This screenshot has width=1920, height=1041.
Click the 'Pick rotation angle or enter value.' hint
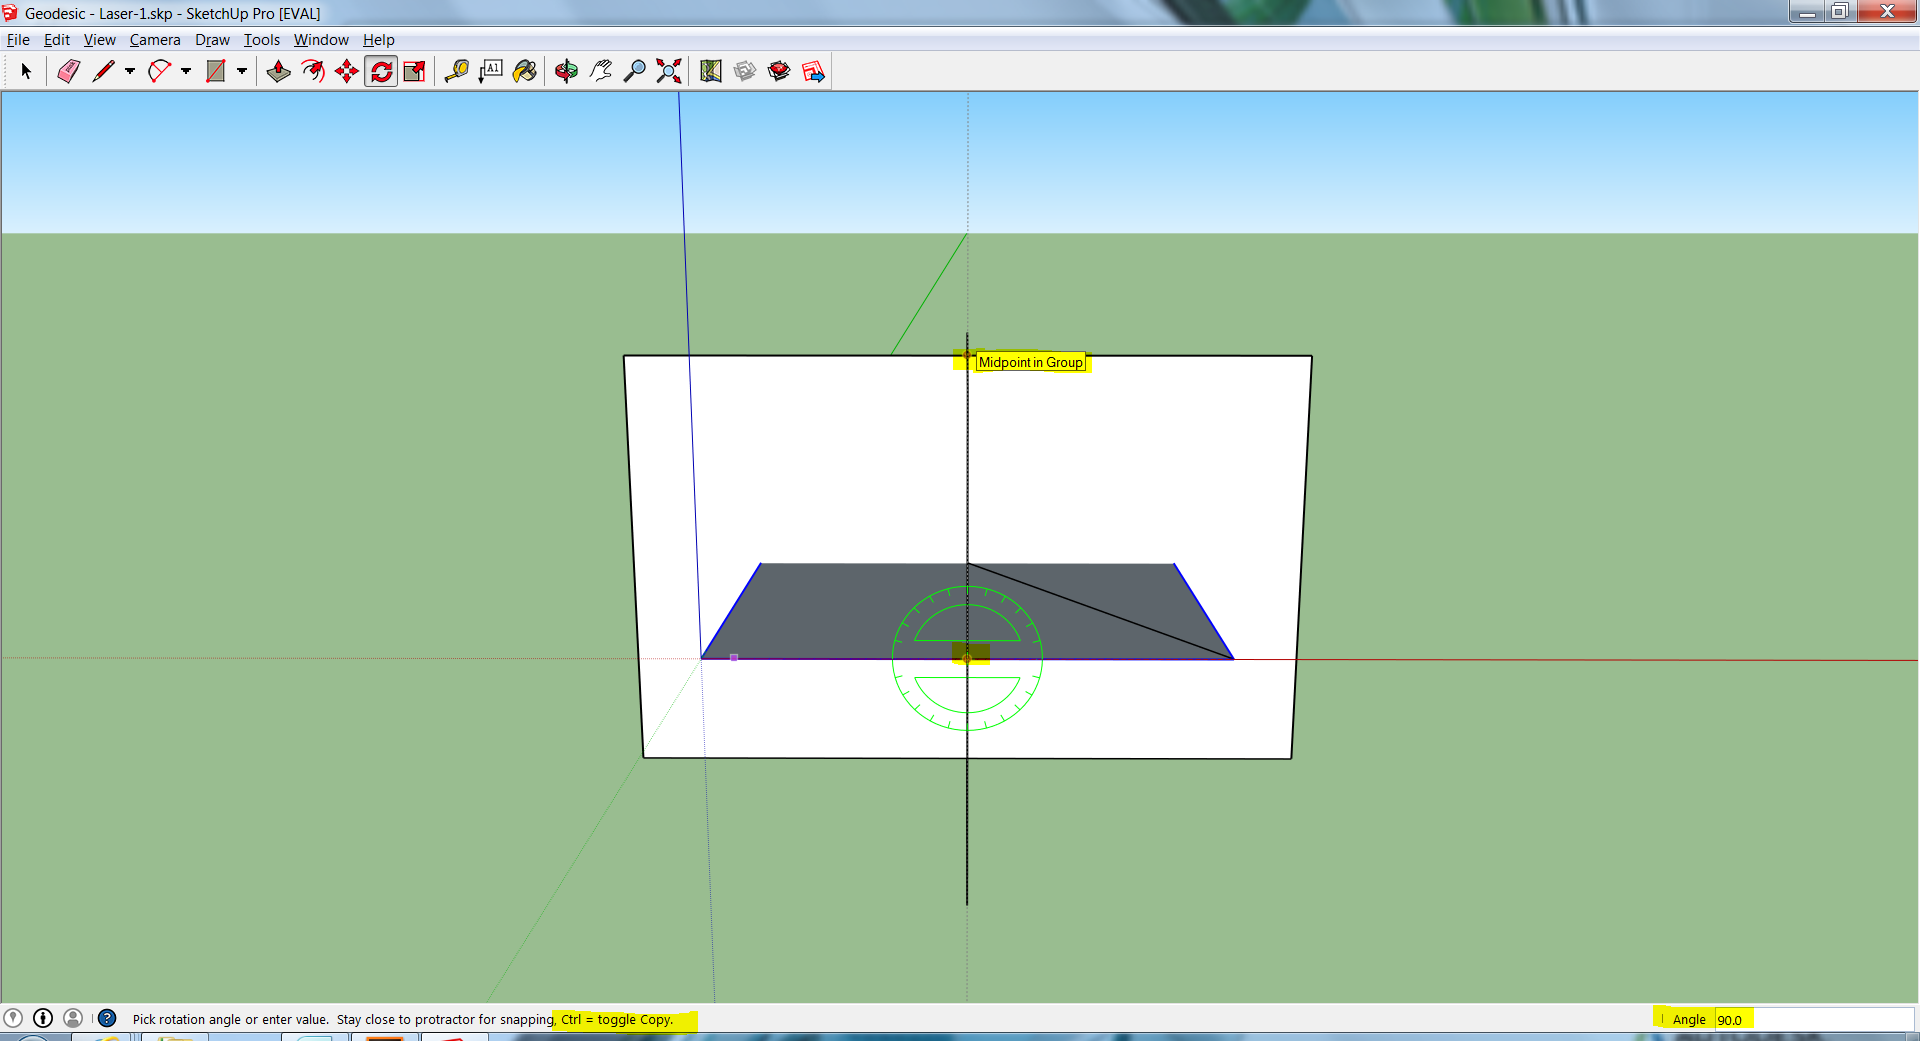coord(231,1020)
